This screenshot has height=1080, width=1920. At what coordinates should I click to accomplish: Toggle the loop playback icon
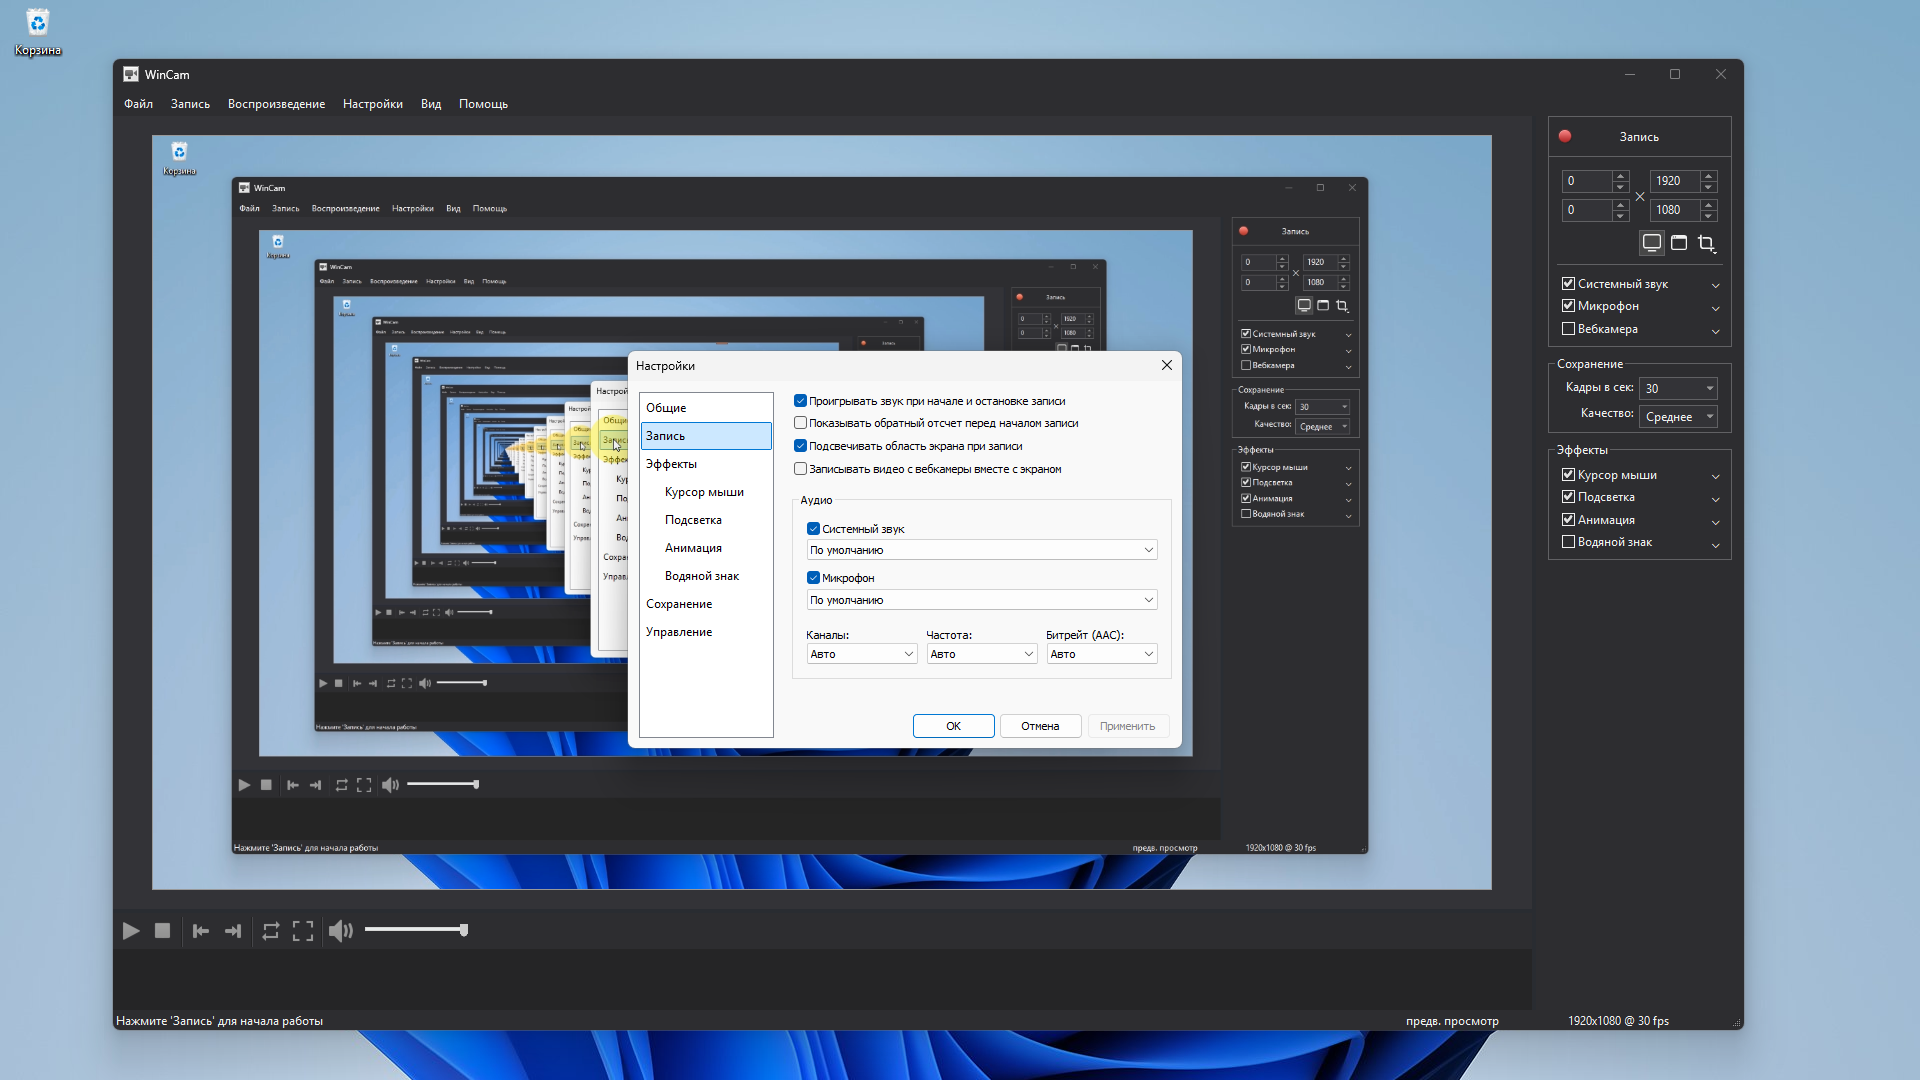click(270, 931)
